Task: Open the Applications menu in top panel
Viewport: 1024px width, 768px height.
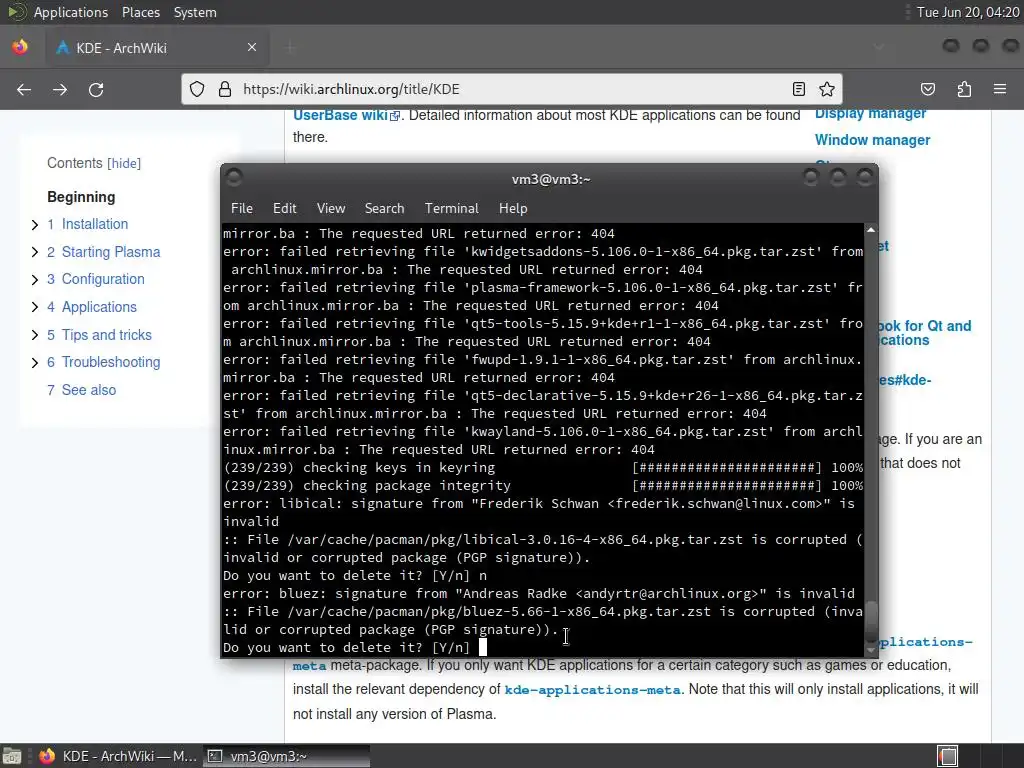Action: pyautogui.click(x=71, y=12)
